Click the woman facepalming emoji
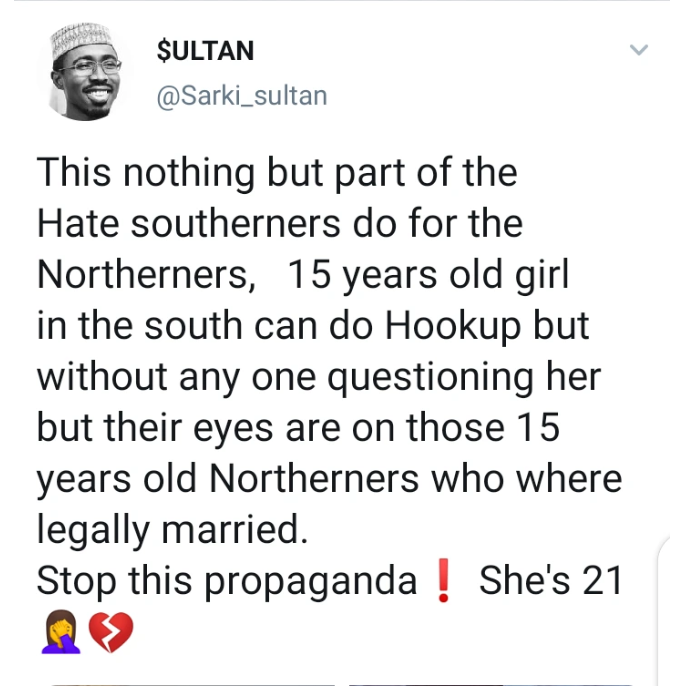 pos(61,632)
